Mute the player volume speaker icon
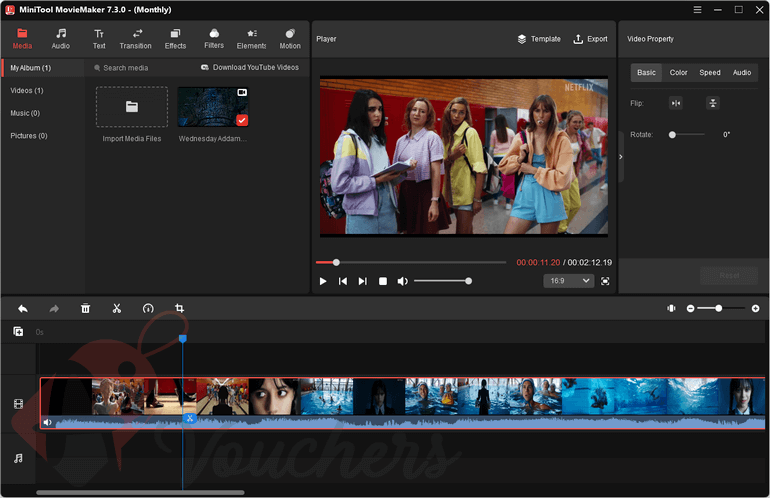The image size is (770, 498). point(402,281)
